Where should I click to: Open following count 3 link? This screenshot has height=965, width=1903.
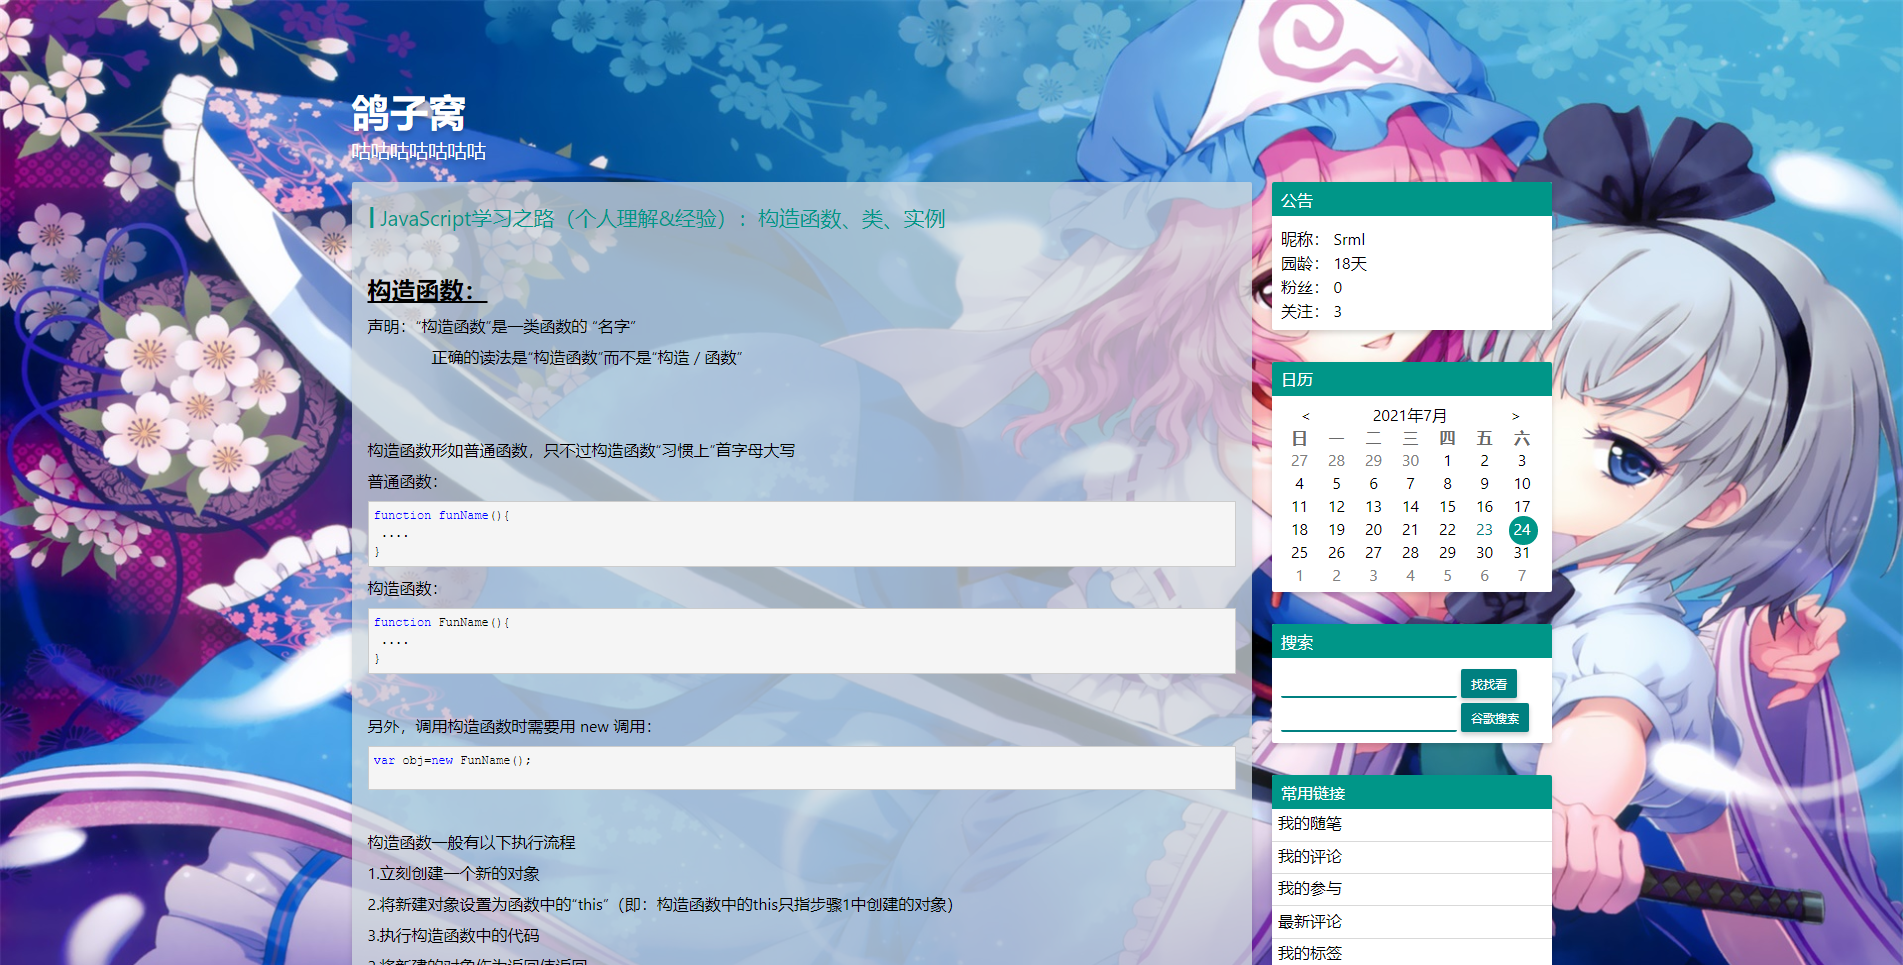[x=1338, y=312]
